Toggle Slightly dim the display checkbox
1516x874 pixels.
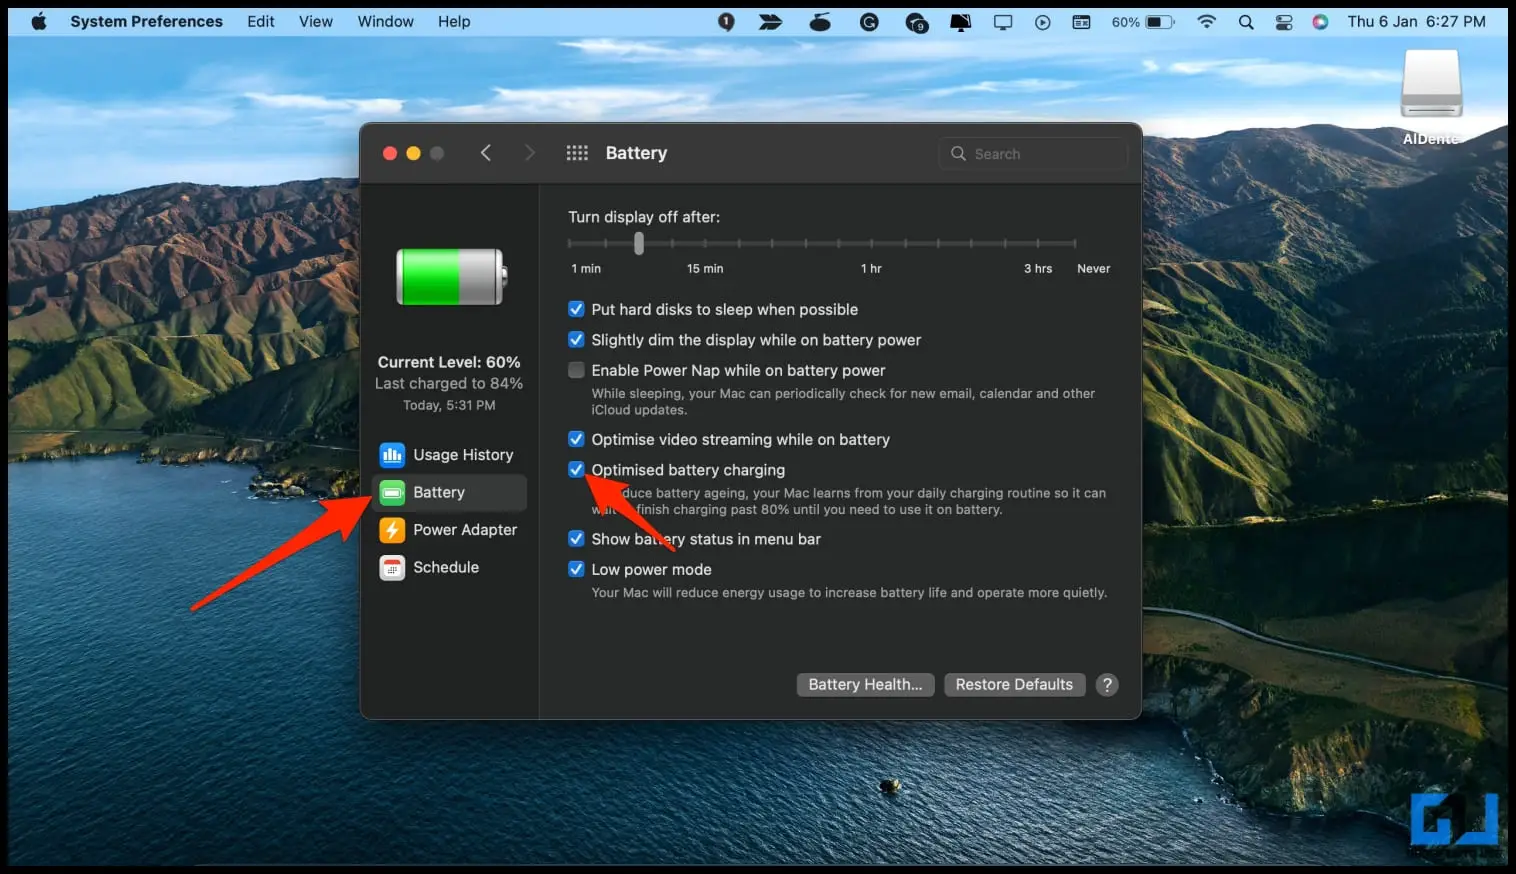coord(576,340)
